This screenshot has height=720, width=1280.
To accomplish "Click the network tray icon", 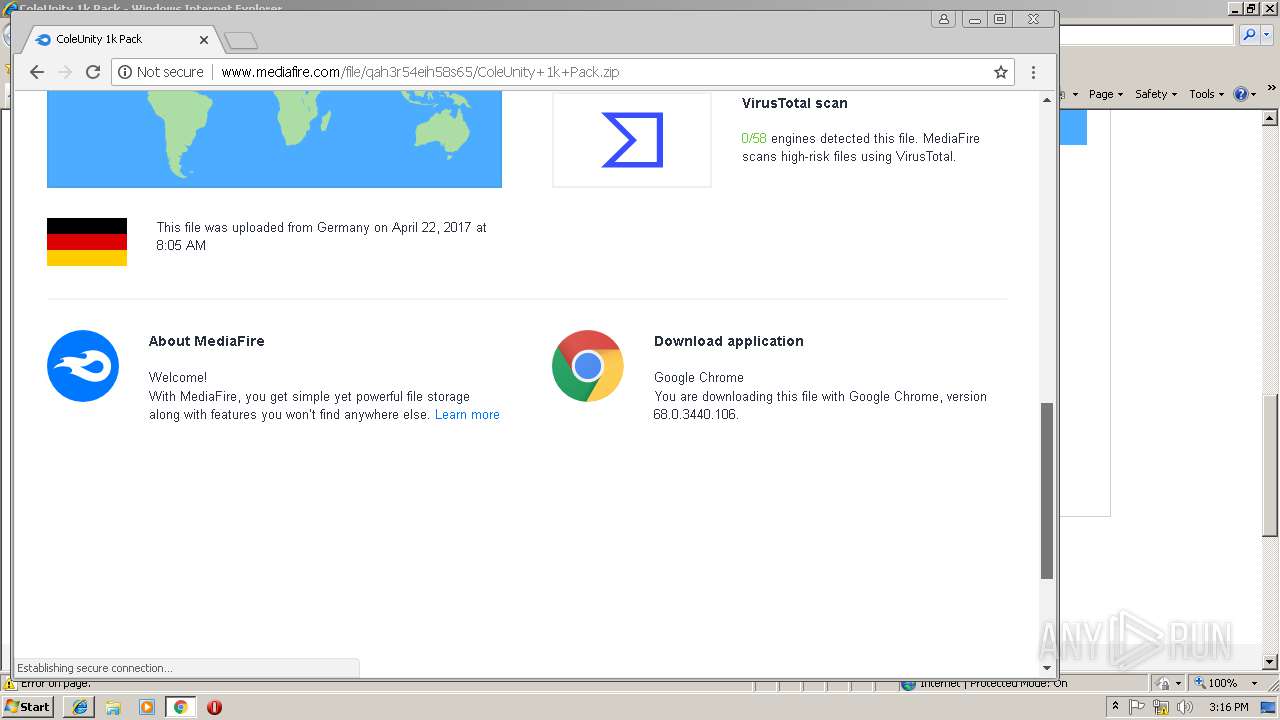I will click(x=1161, y=707).
